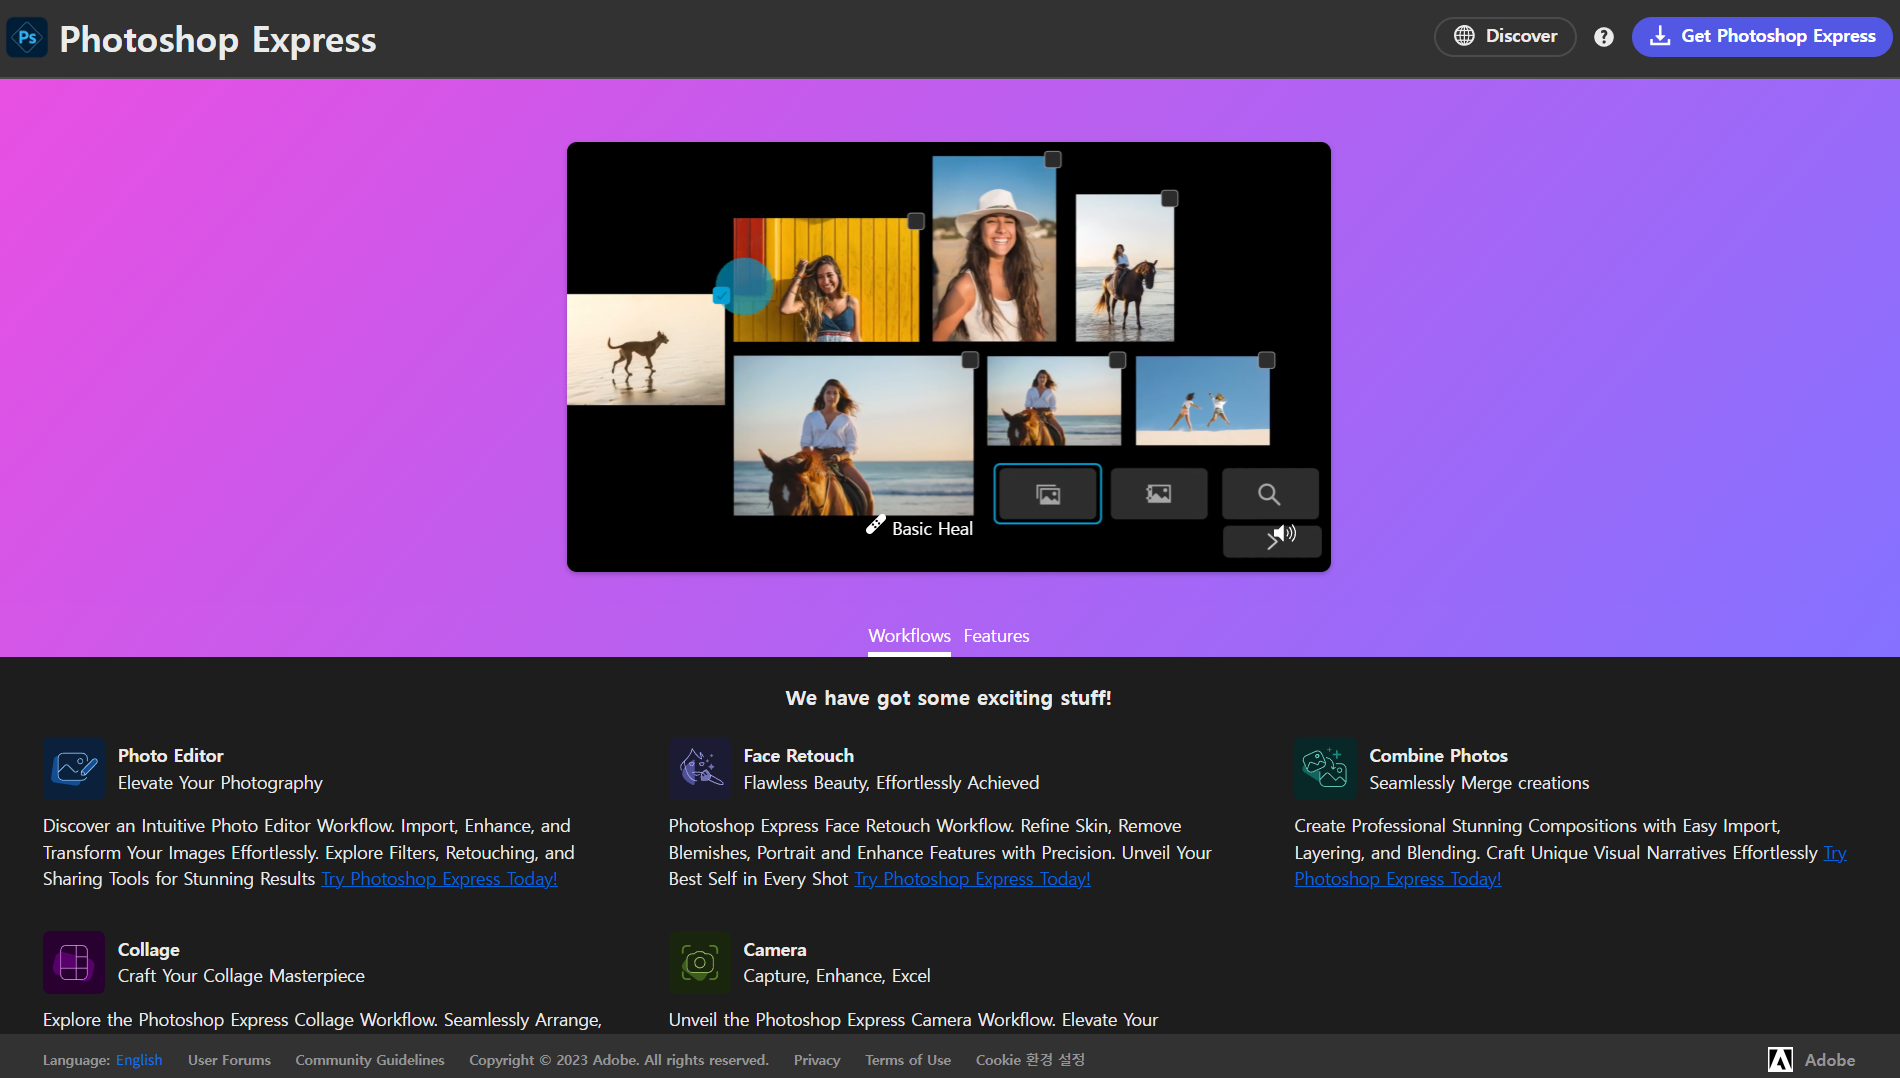Click the Photoshop Express title text
This screenshot has height=1078, width=1900.
point(218,40)
